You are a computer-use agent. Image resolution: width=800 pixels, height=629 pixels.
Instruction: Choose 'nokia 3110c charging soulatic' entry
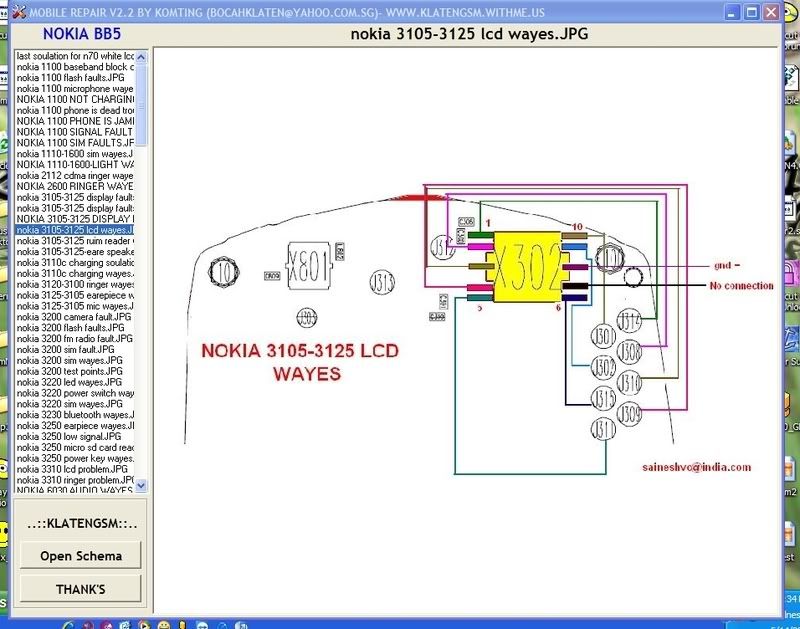pyautogui.click(x=75, y=263)
